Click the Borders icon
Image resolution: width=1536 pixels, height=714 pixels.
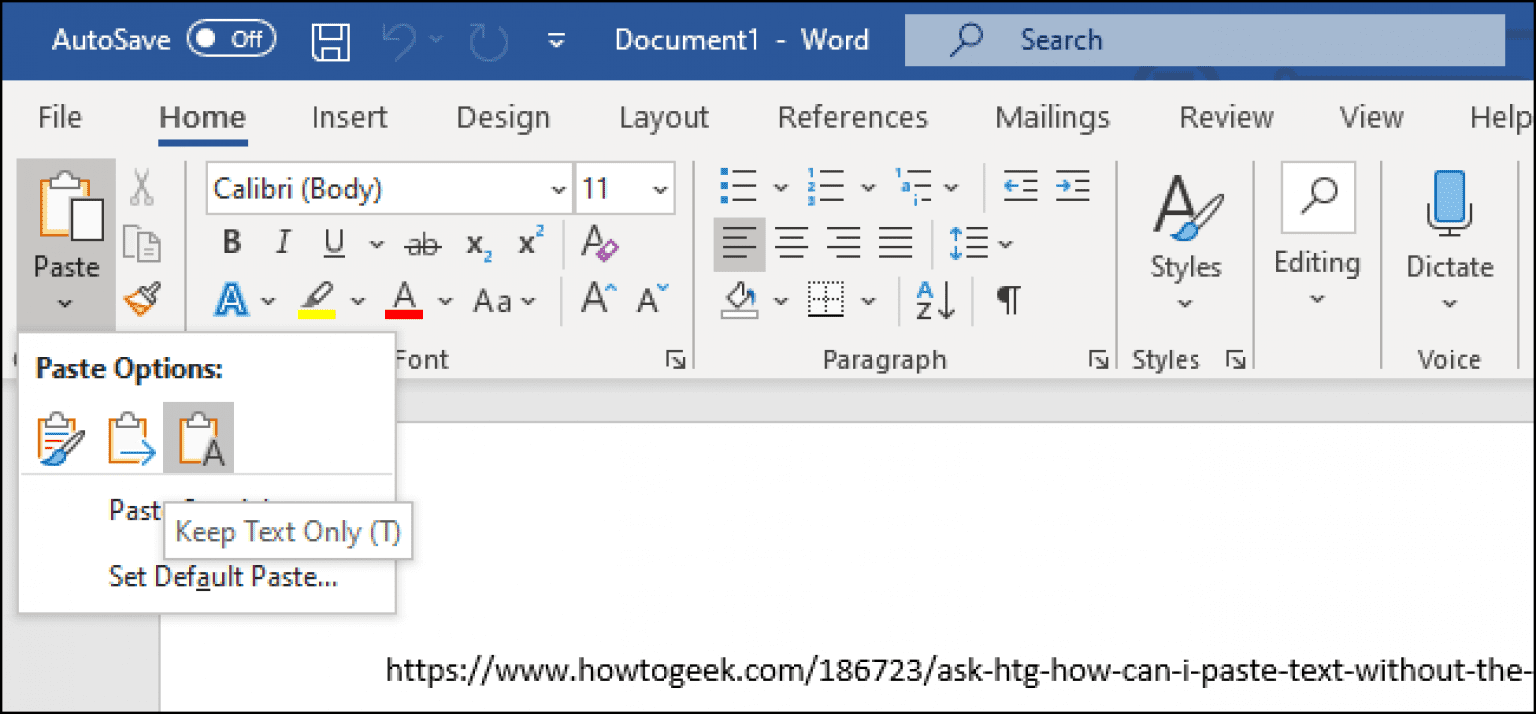(x=826, y=300)
